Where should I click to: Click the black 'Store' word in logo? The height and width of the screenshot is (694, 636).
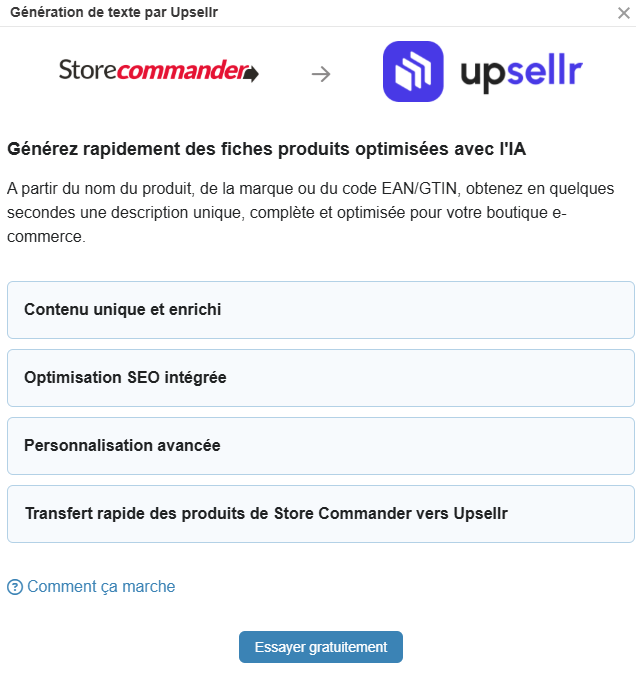coord(87,71)
